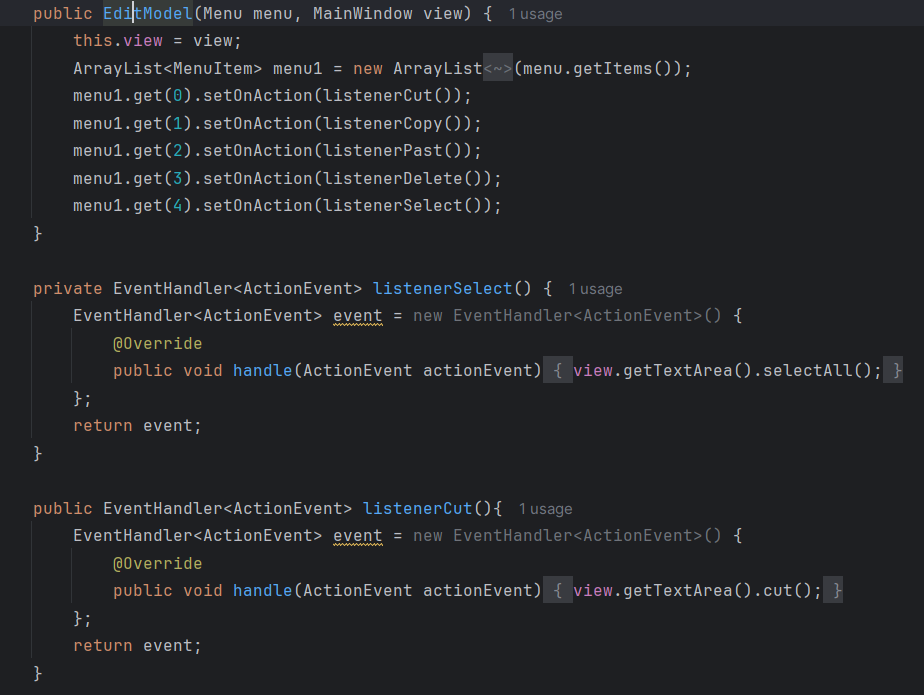Click handle method name in listenerSelect
Image resolution: width=924 pixels, height=695 pixels.
coord(263,371)
